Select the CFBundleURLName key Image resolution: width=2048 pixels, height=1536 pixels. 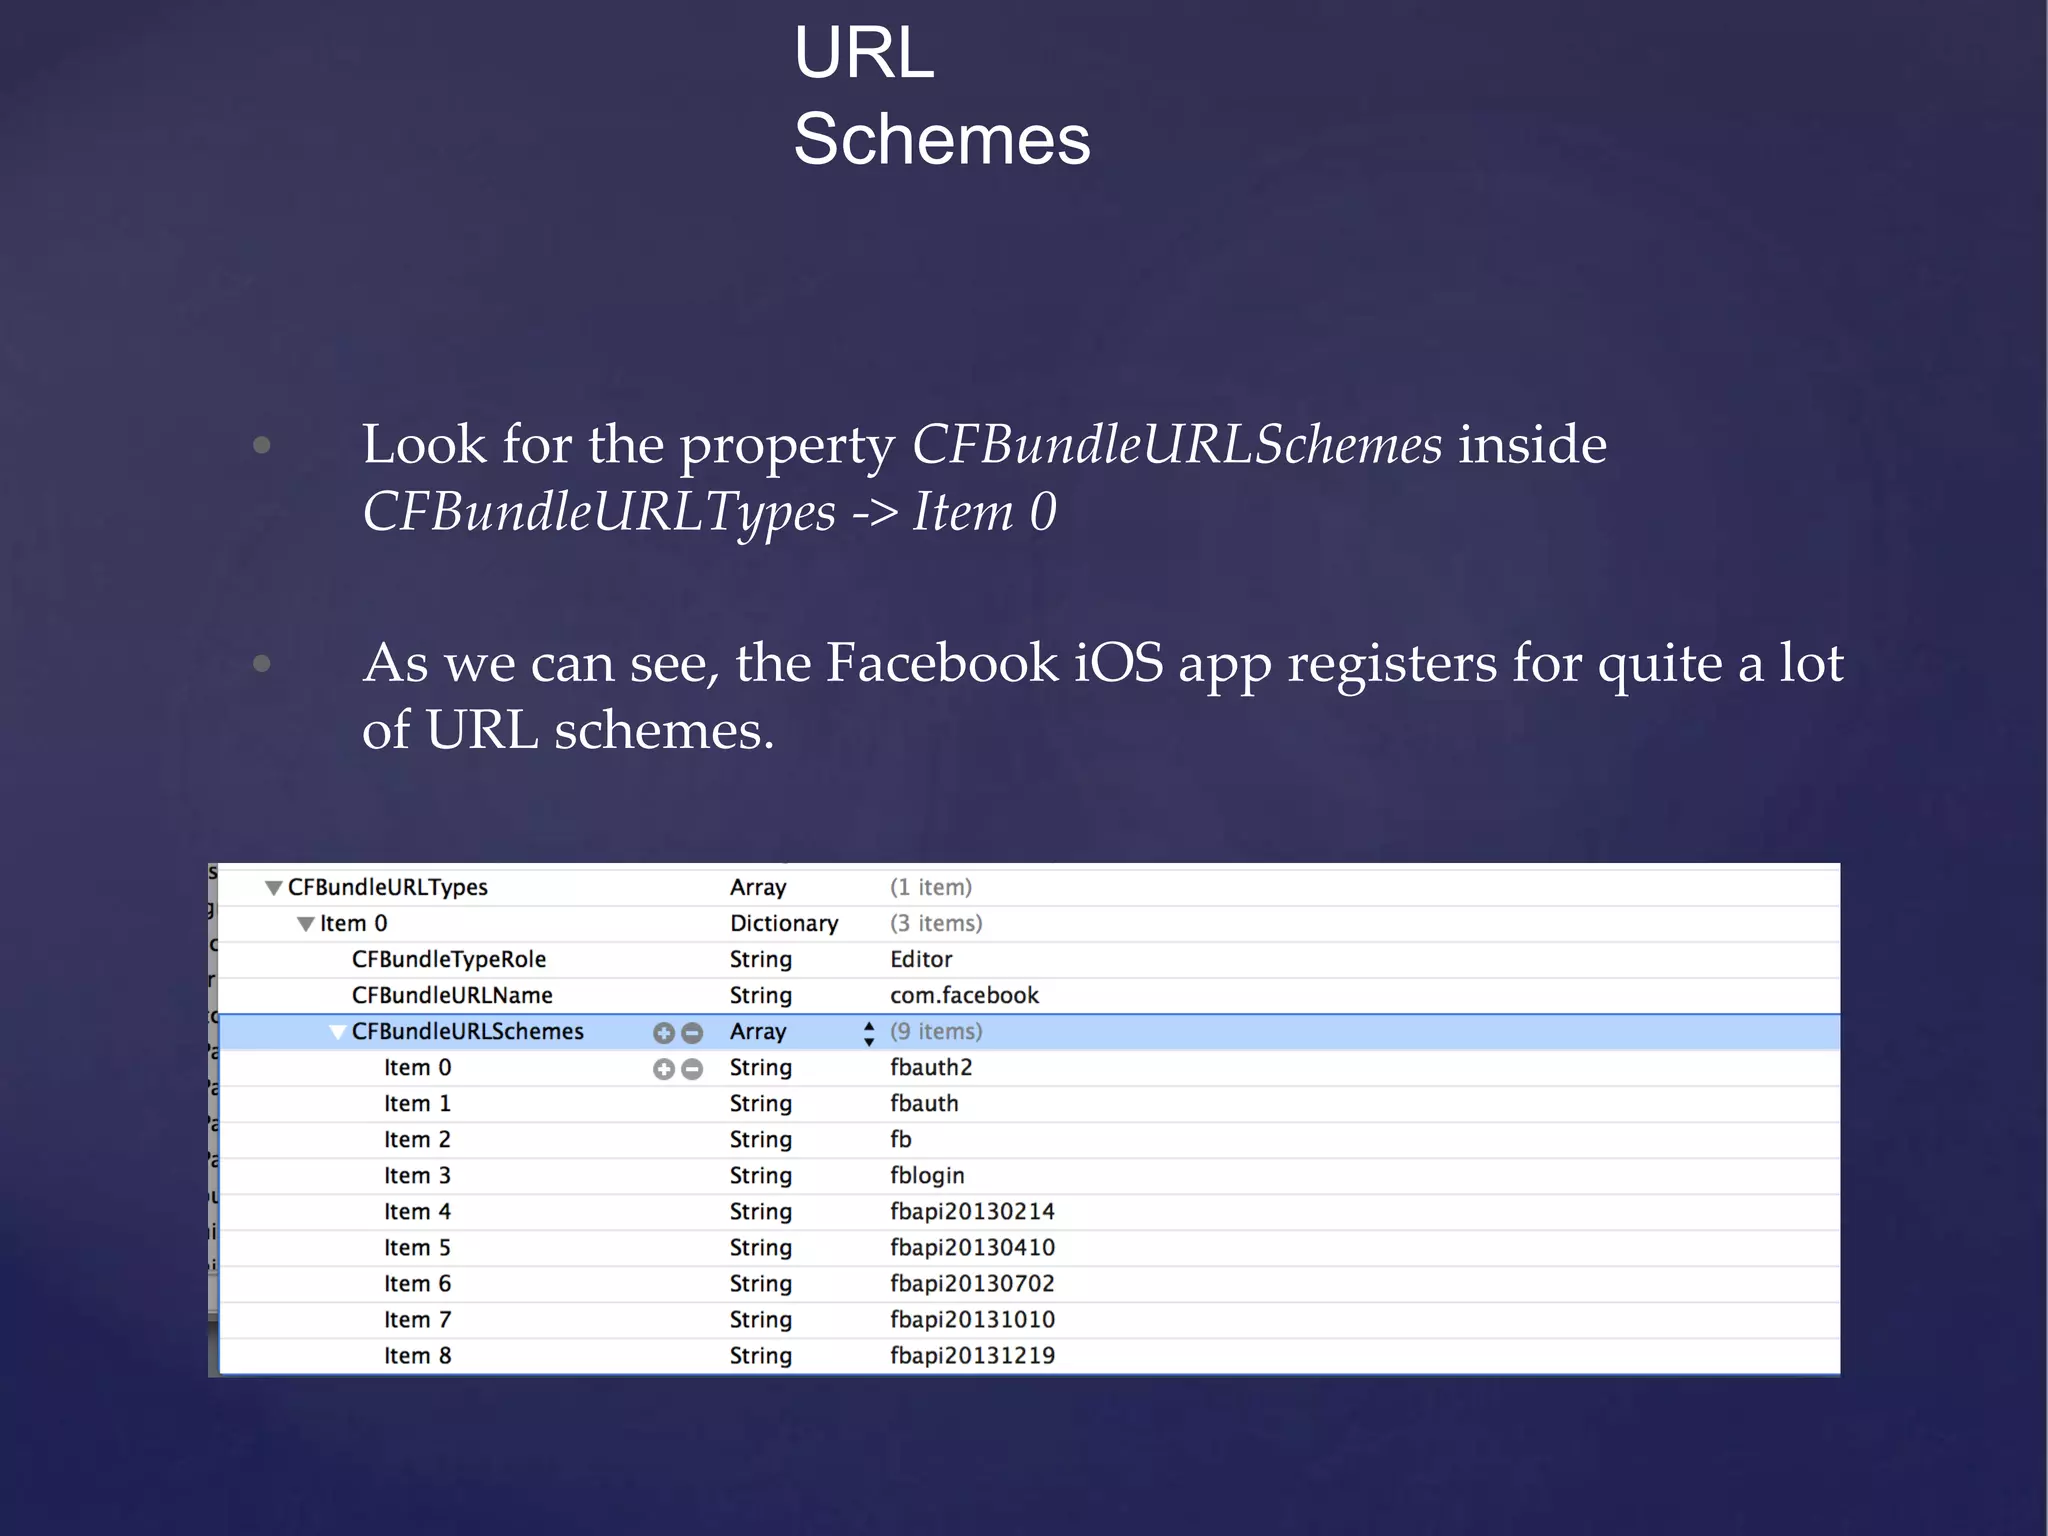(452, 995)
